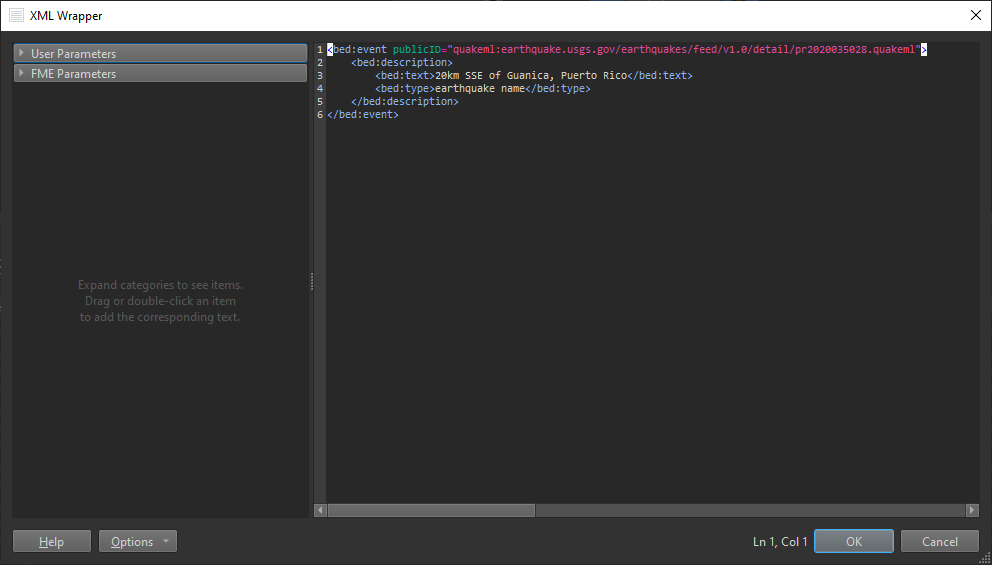Expand the User Parameters category

point(160,54)
